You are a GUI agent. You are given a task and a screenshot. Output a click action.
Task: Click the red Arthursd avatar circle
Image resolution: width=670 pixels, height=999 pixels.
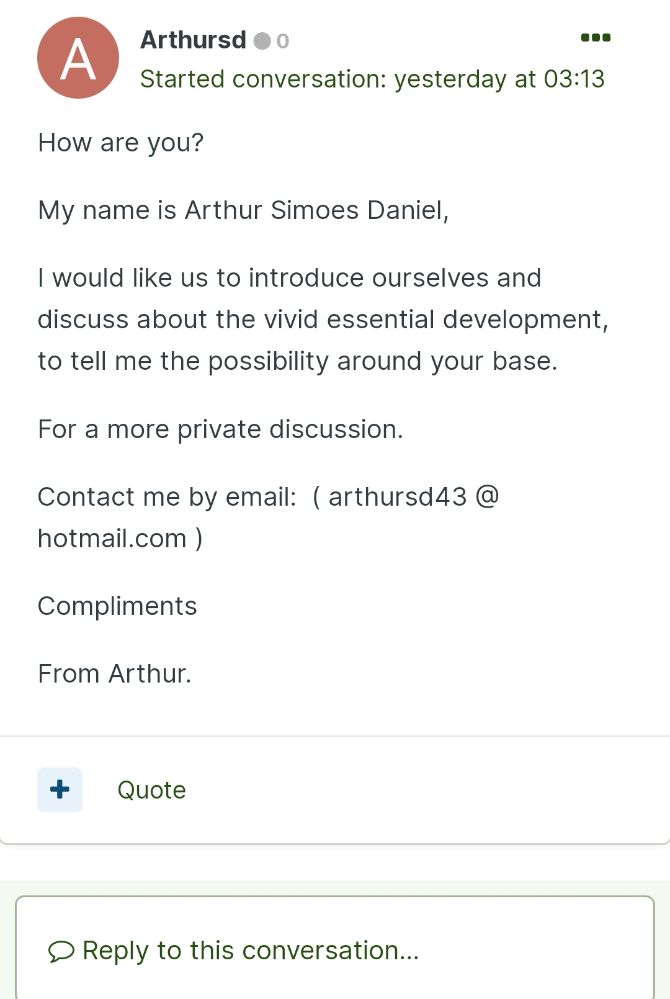point(78,58)
